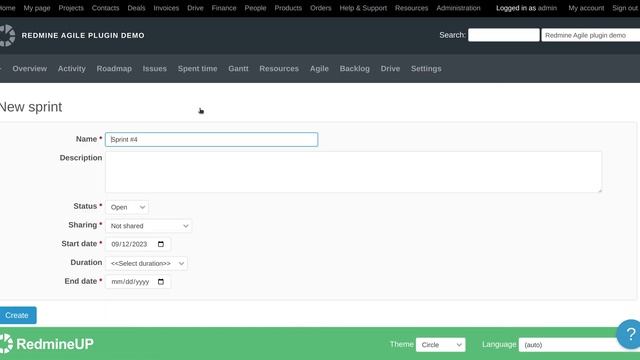Open the Status dropdown set to Open

click(127, 207)
